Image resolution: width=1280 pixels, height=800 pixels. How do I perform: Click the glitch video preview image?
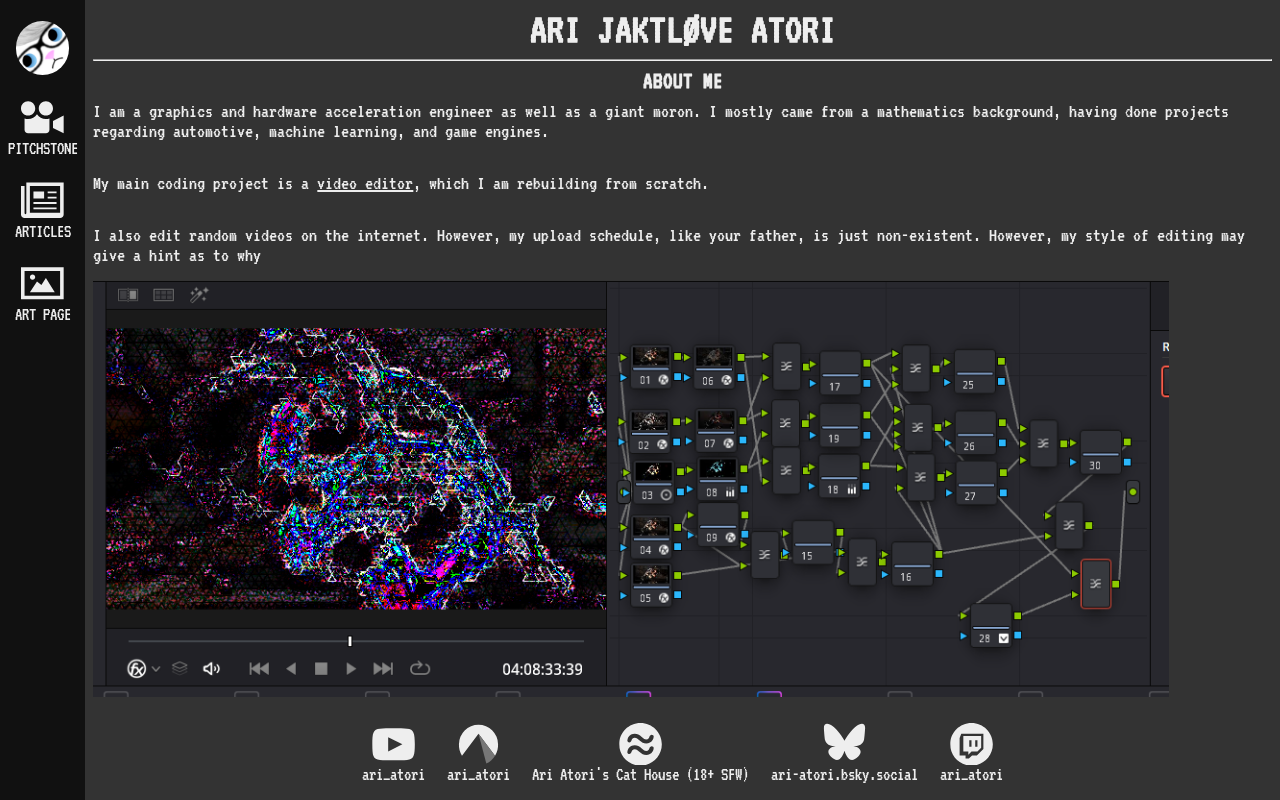pyautogui.click(x=356, y=468)
